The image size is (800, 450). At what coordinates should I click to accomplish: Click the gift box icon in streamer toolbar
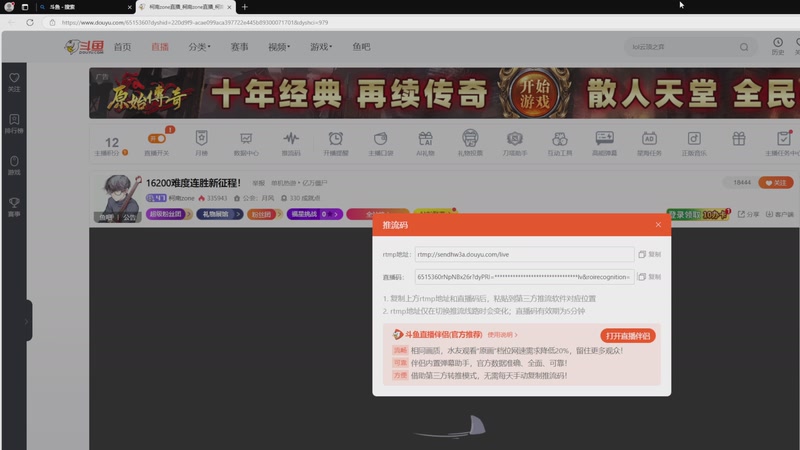pos(739,139)
